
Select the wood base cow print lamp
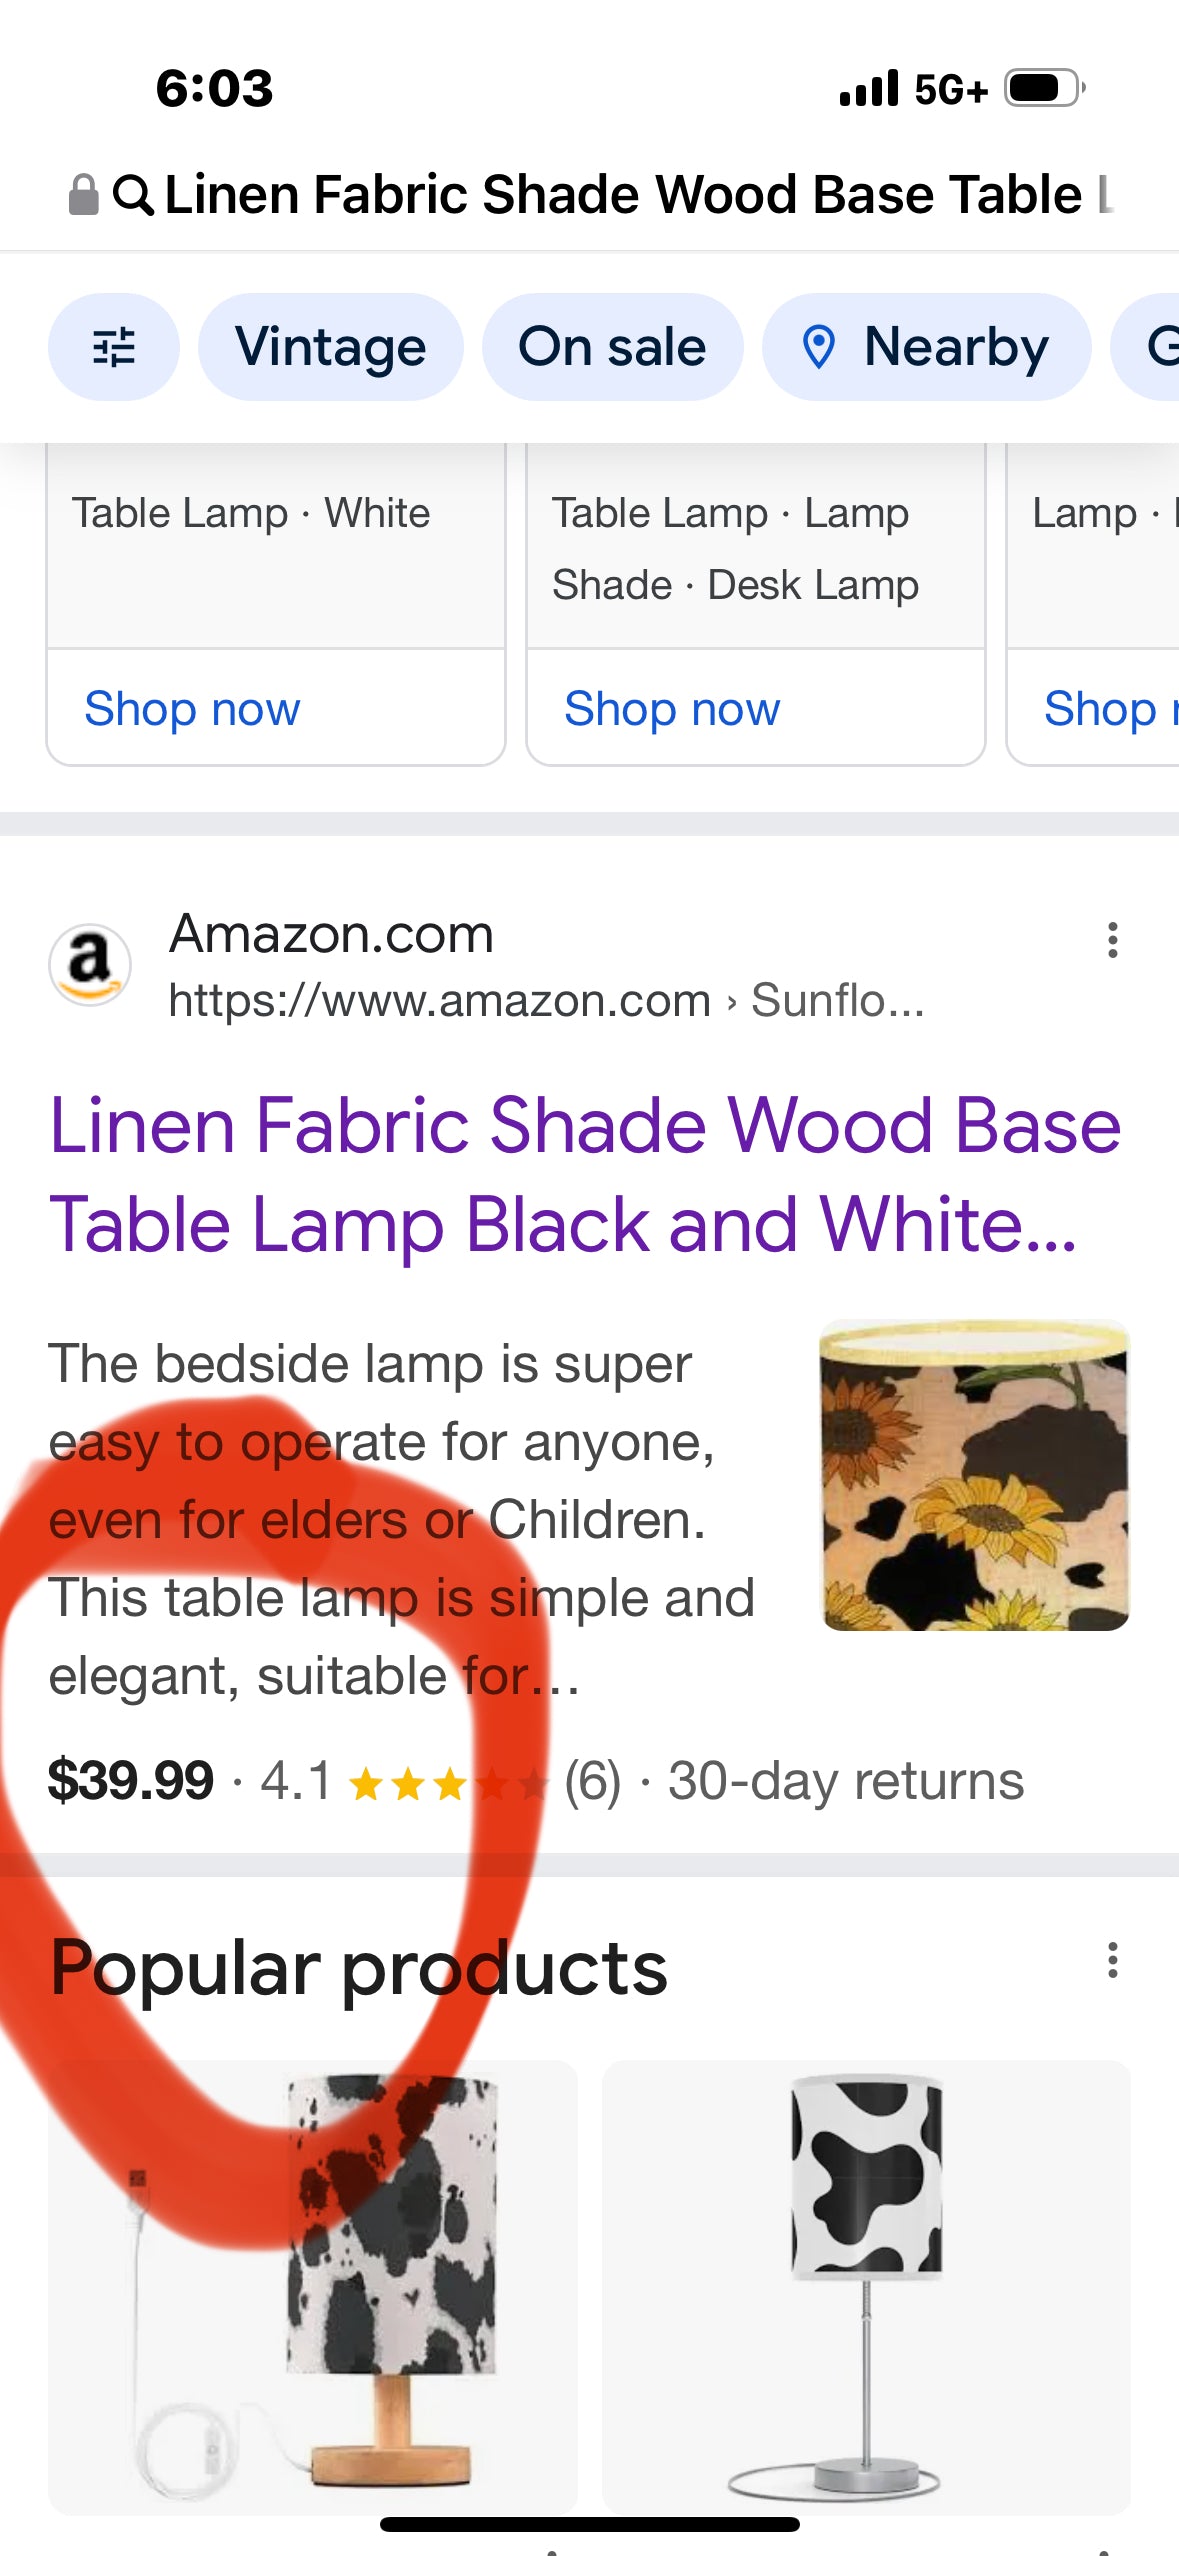tap(312, 2286)
